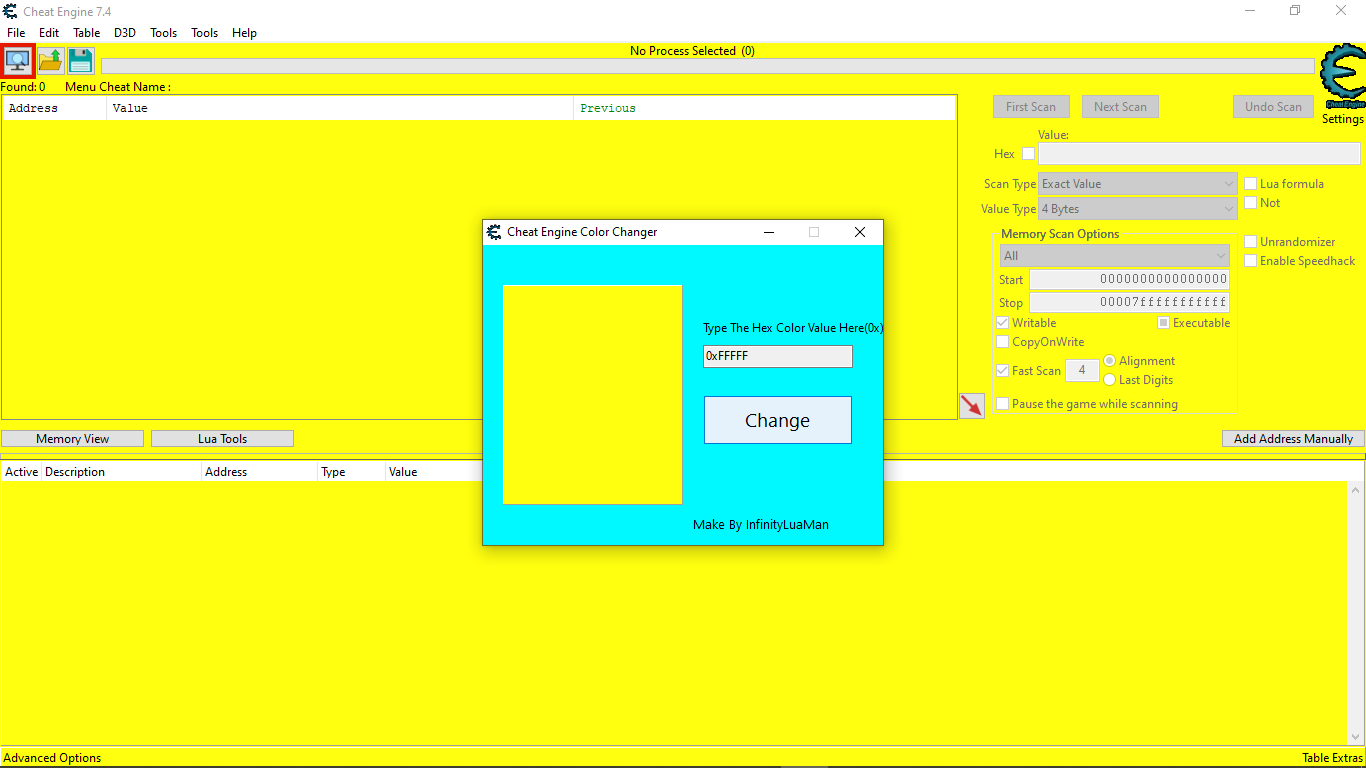
Task: Click the scan Value input field
Action: coord(1199,154)
